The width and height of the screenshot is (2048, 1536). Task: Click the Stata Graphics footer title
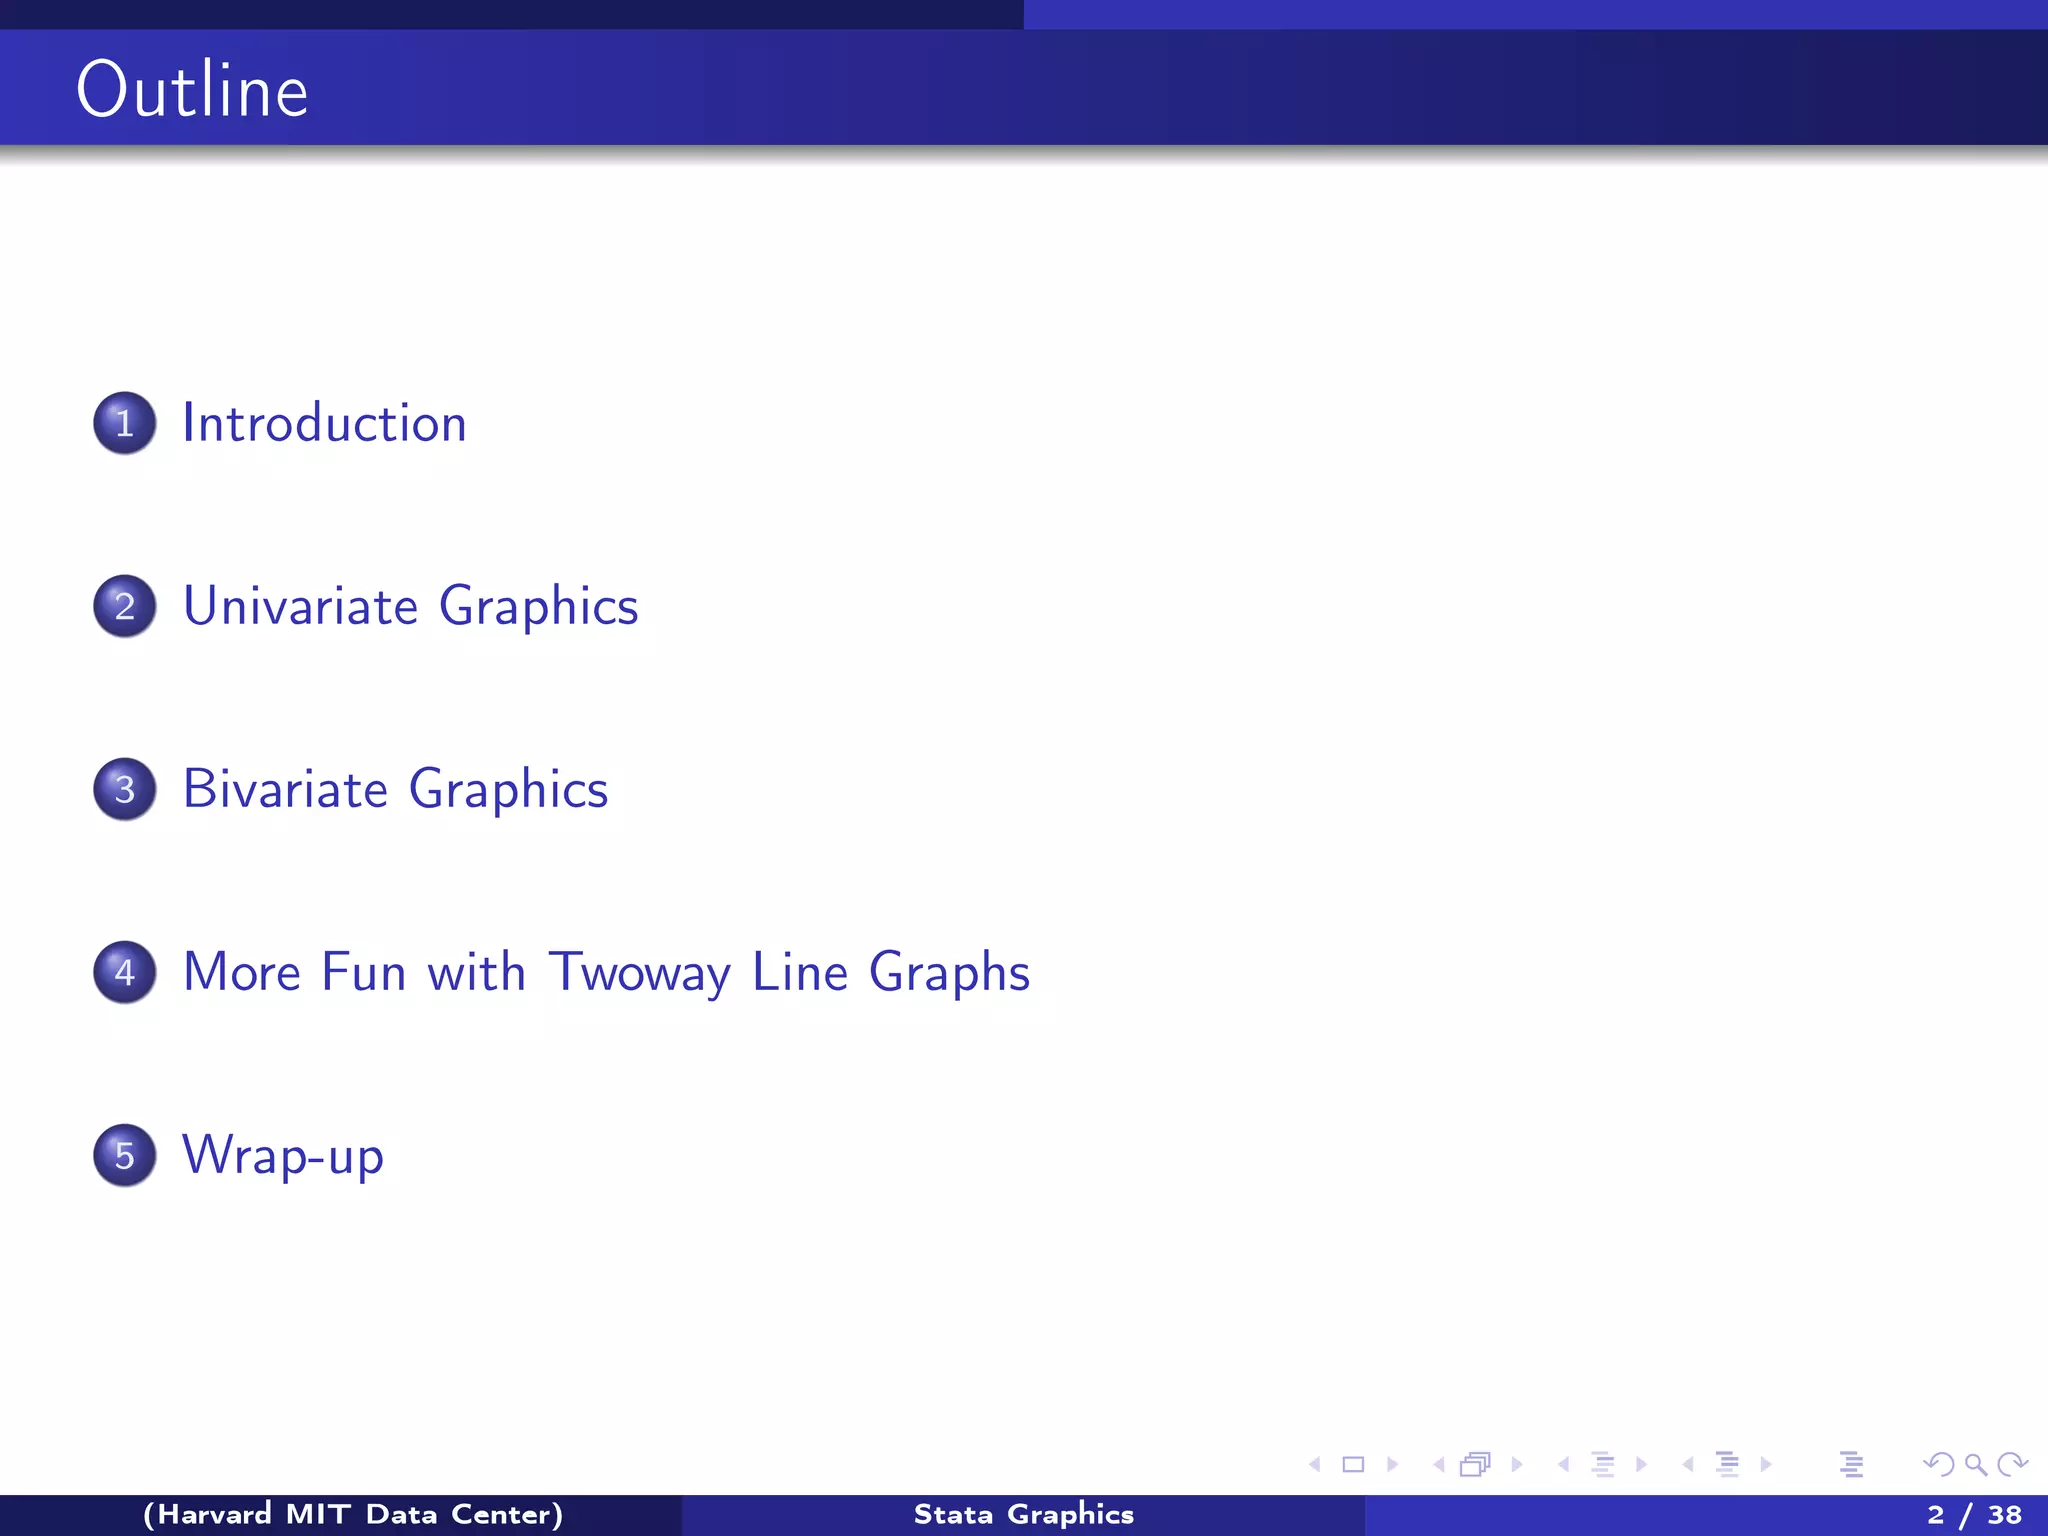[x=1024, y=1515]
